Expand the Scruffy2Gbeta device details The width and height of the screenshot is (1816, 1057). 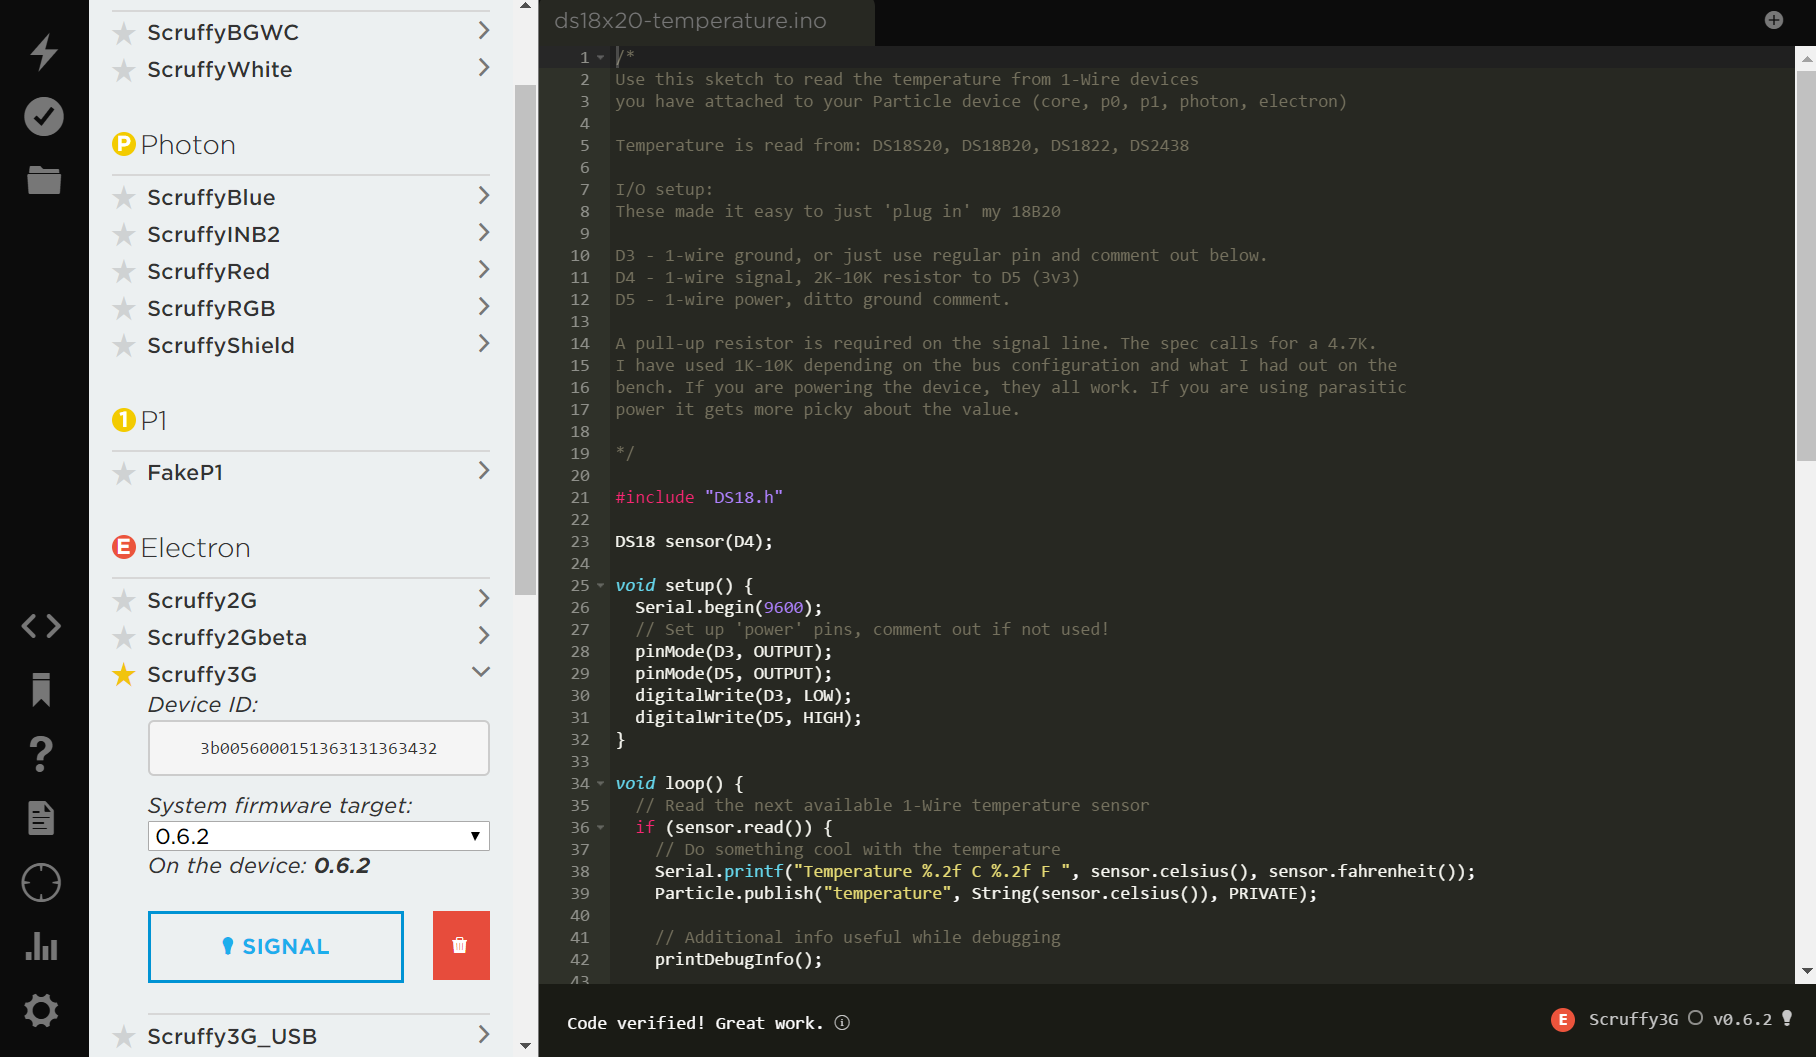483,636
